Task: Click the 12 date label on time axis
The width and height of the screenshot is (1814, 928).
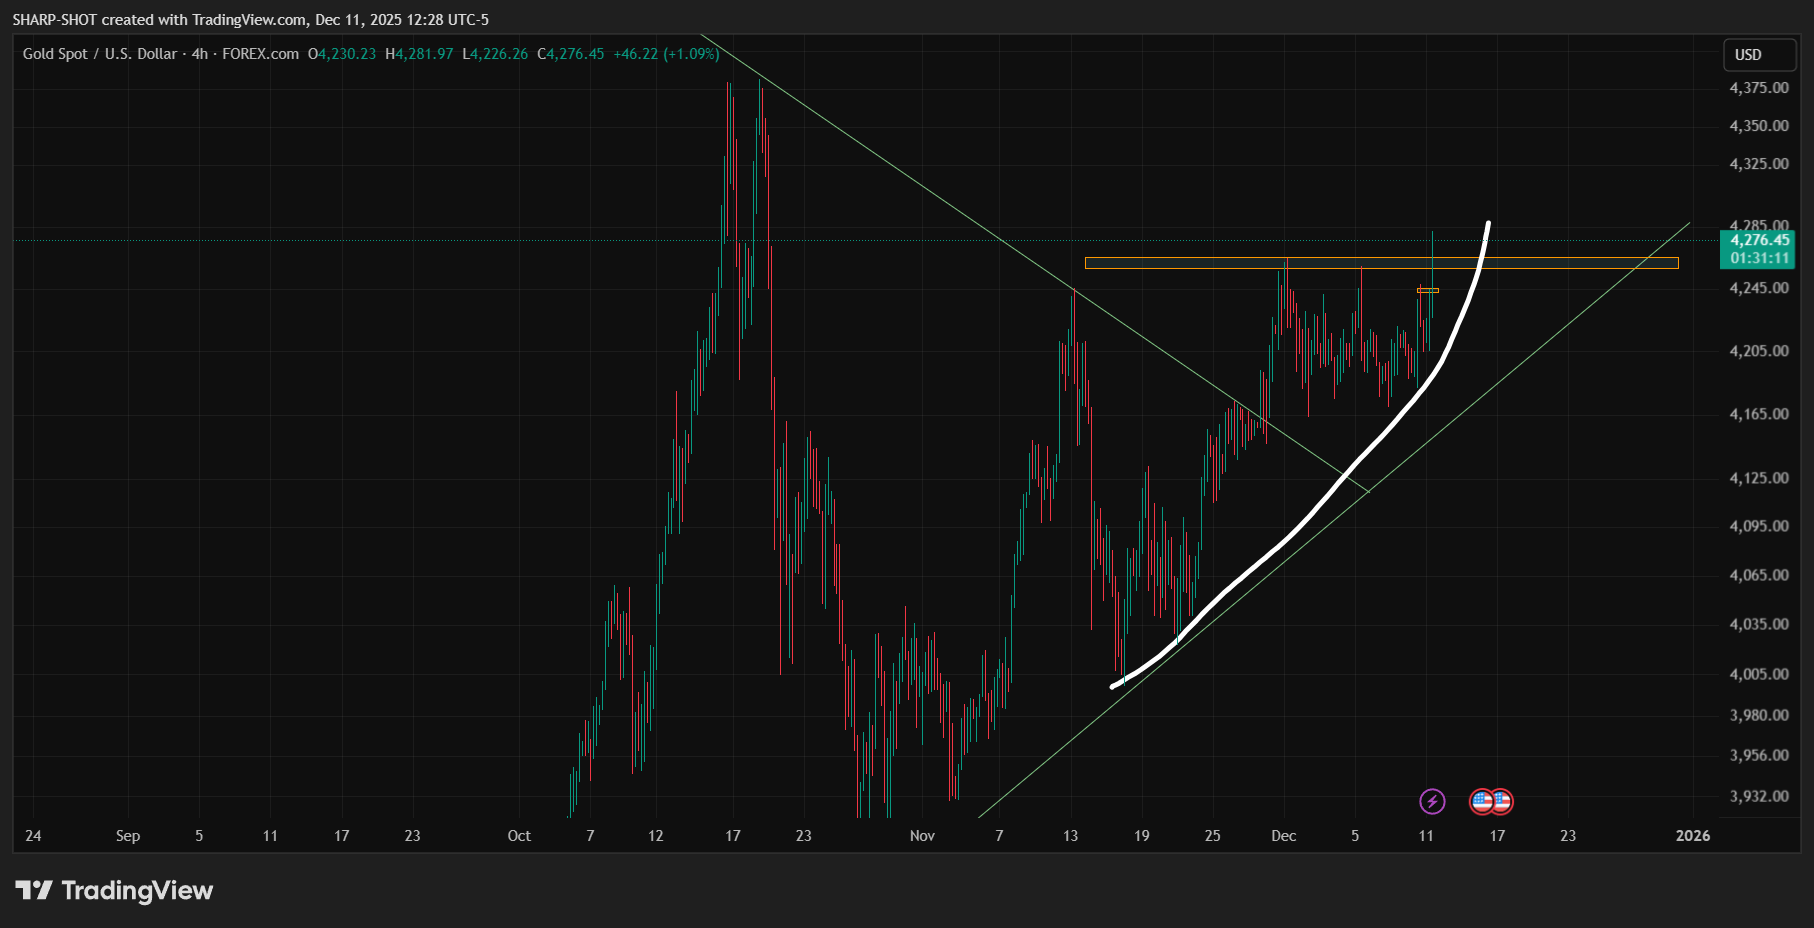Action: (656, 836)
